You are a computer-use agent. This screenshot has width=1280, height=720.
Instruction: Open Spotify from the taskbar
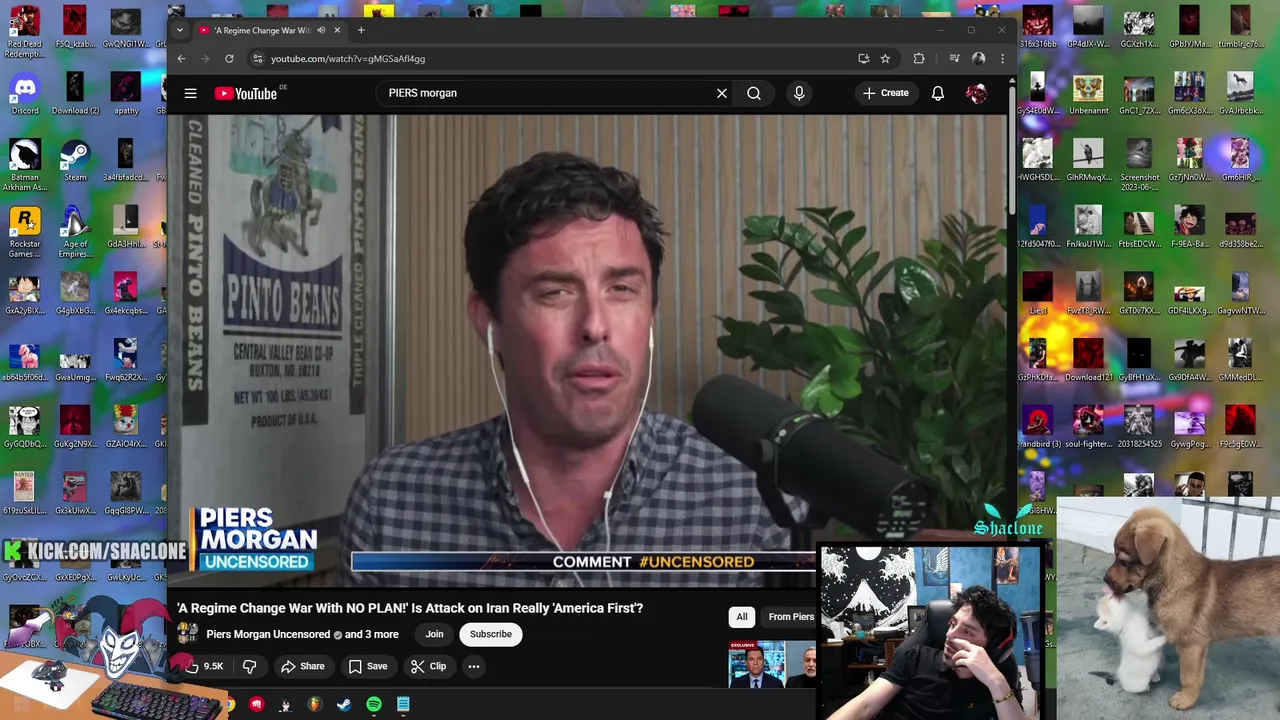click(374, 705)
